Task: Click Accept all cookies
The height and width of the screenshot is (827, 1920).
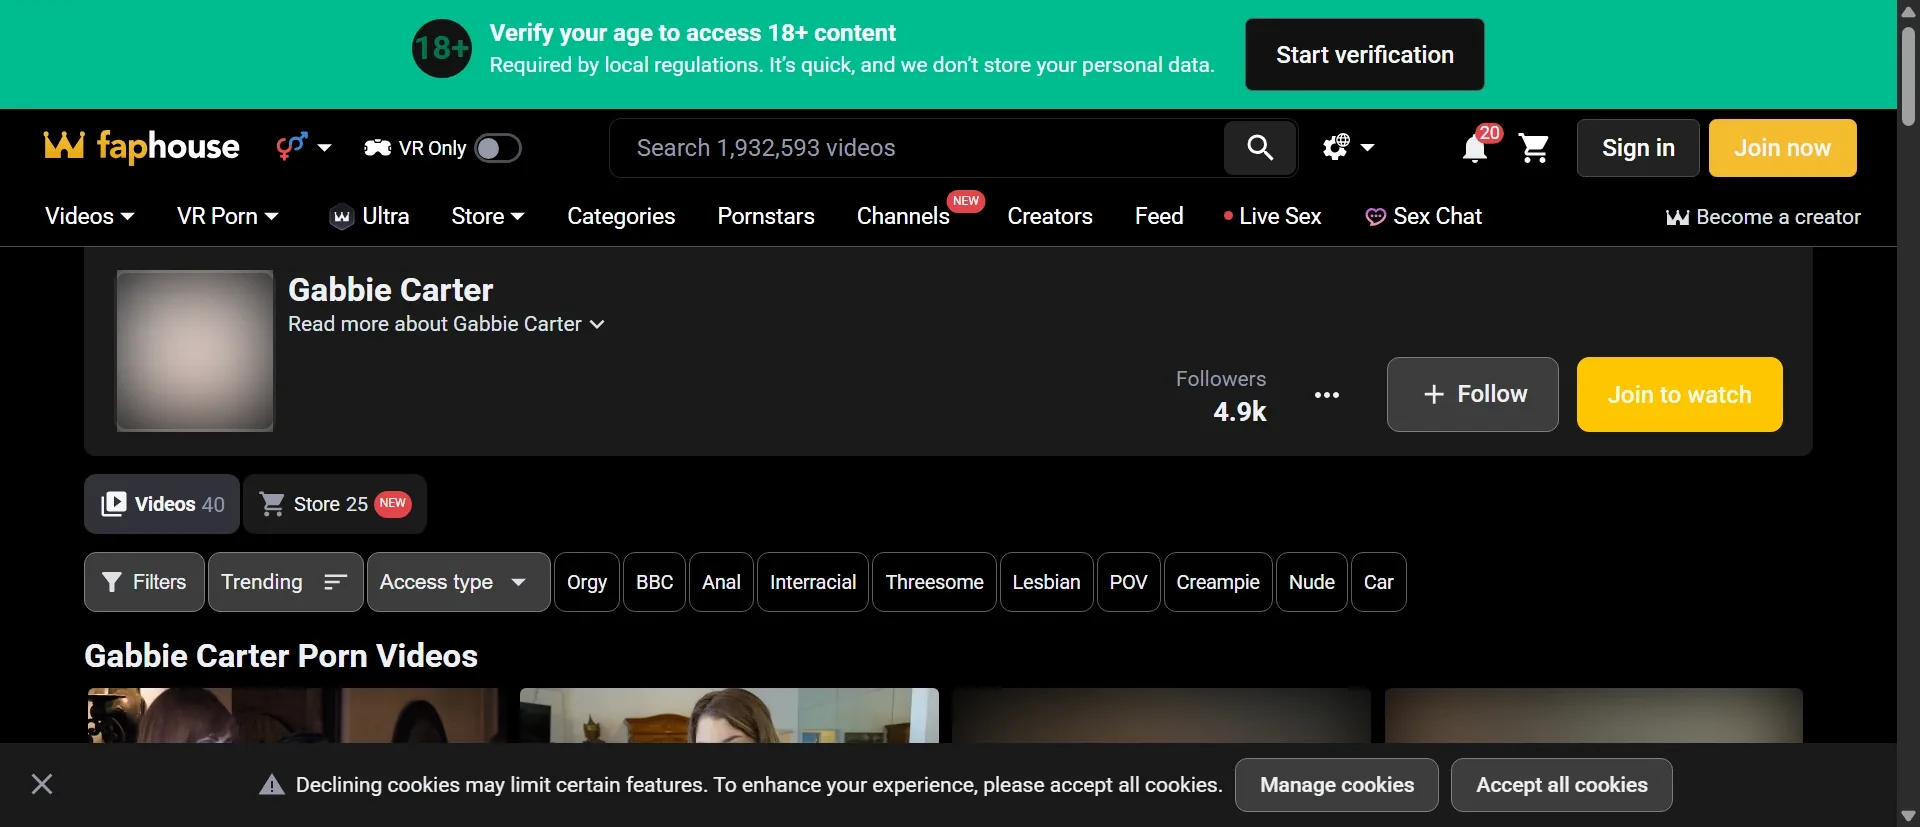Action: click(x=1562, y=785)
